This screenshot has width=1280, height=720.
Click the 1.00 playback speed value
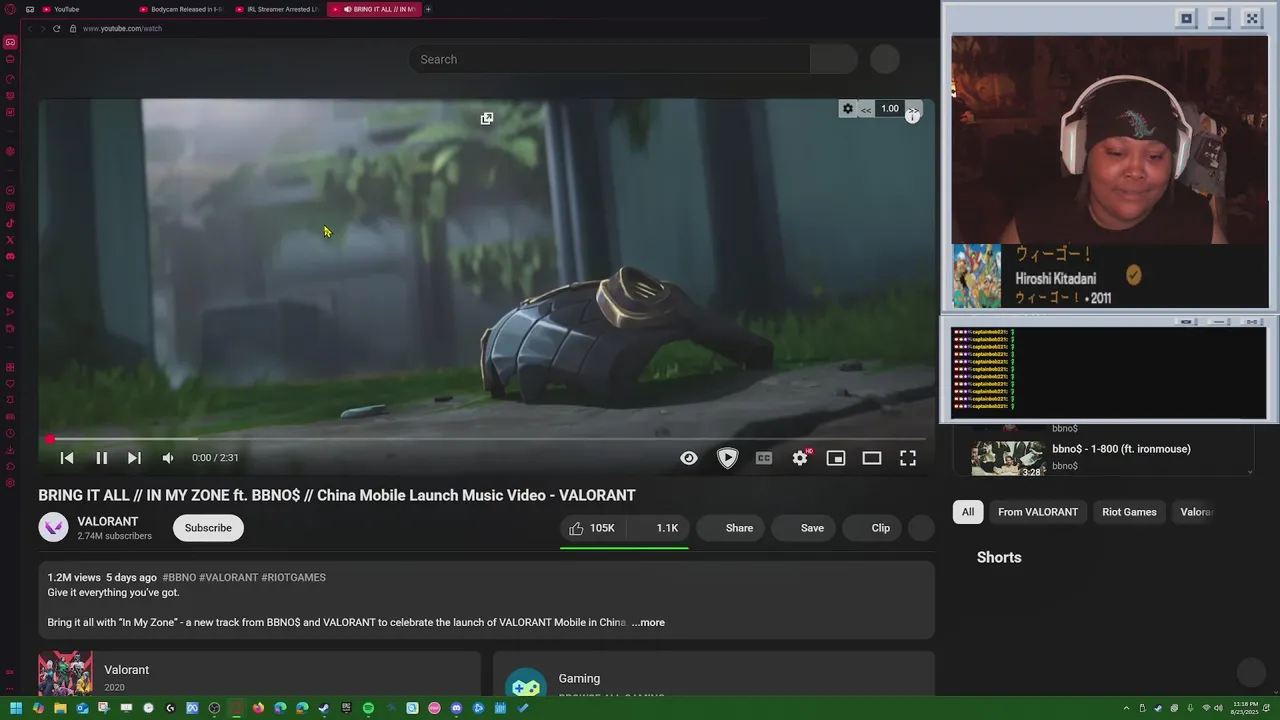click(890, 109)
